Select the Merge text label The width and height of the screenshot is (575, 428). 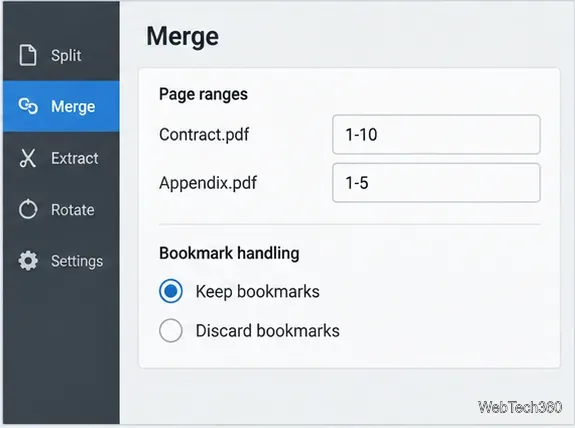pyautogui.click(x=73, y=107)
